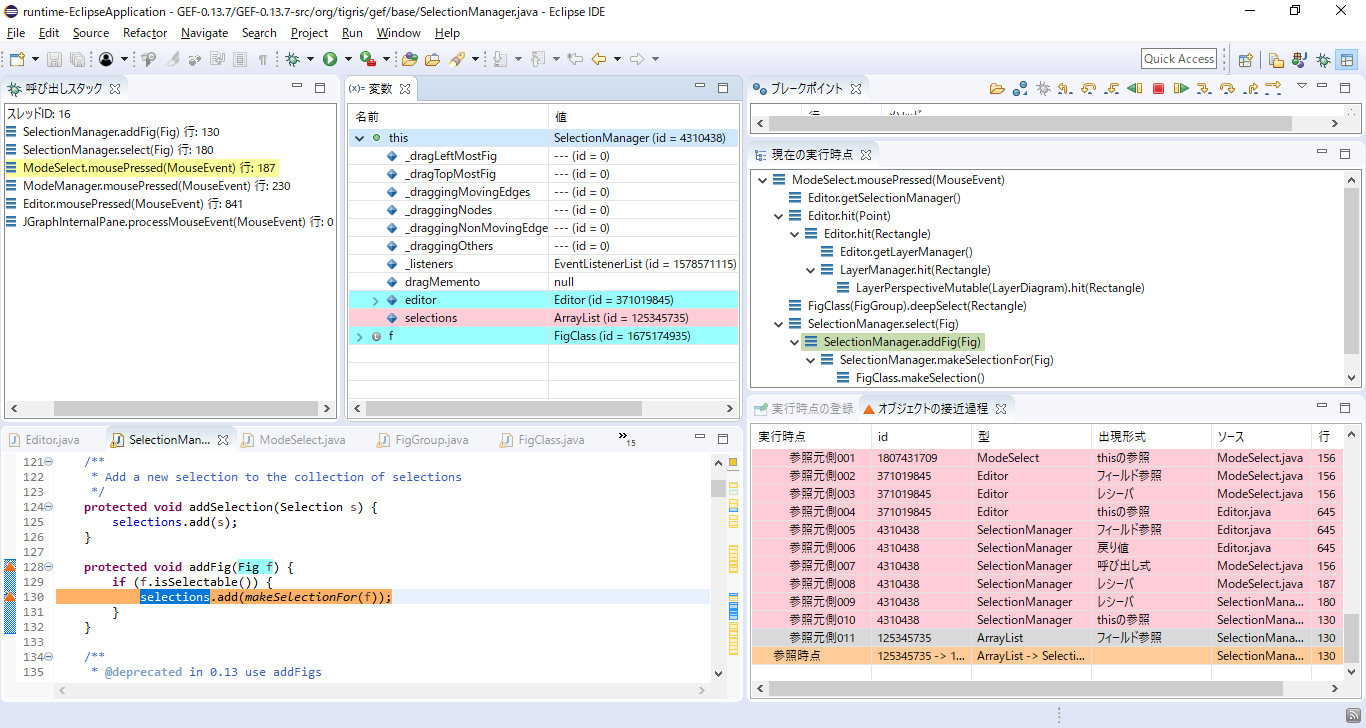This screenshot has height=728, width=1366.
Task: Open the Refactor menu
Action: [145, 33]
